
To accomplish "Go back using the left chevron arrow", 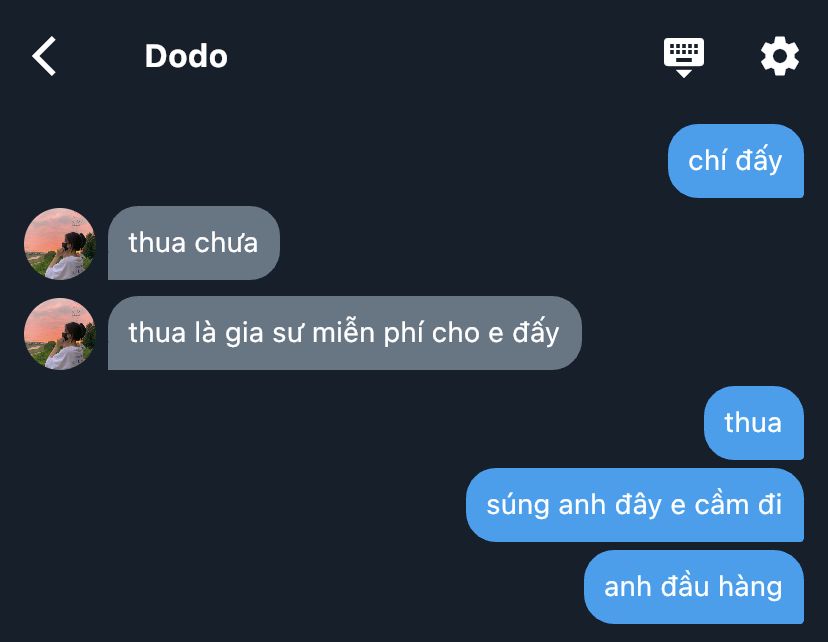I will point(44,56).
